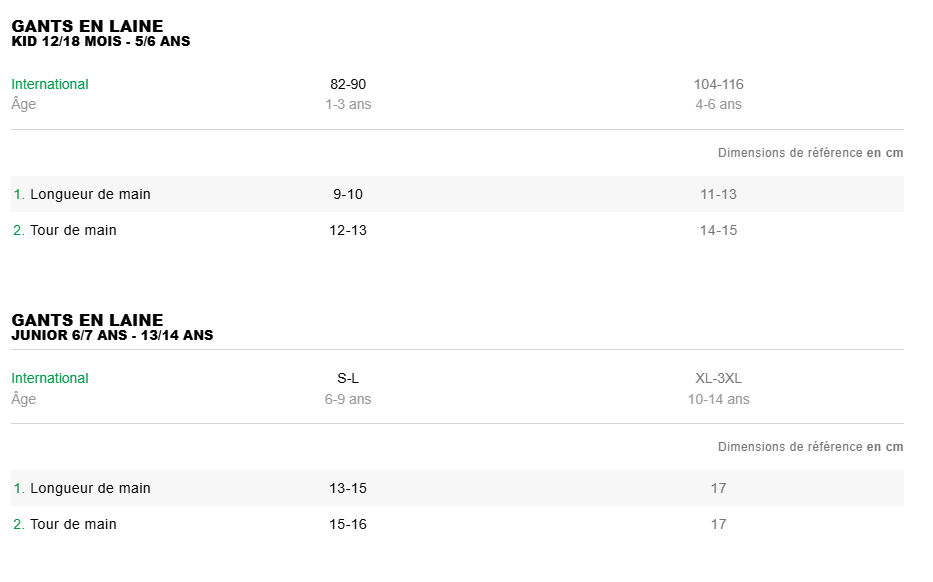Click the JUNIOR 6/7 ANS - 13/14 ANS subtitle
The width and height of the screenshot is (933, 582).
click(112, 336)
